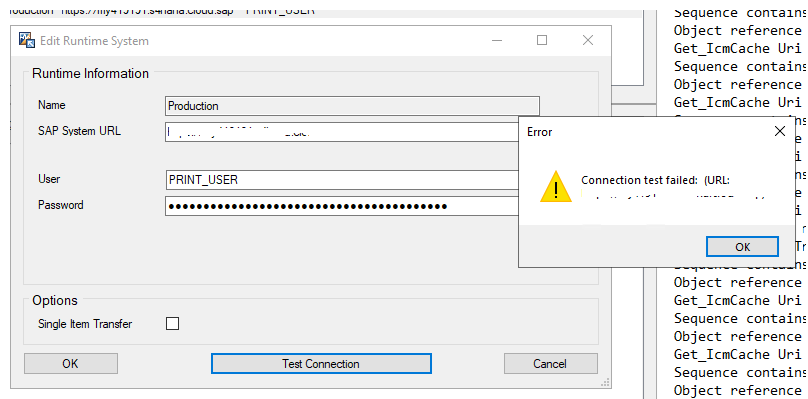Click the Edit Runtime System app icon

pos(26,40)
